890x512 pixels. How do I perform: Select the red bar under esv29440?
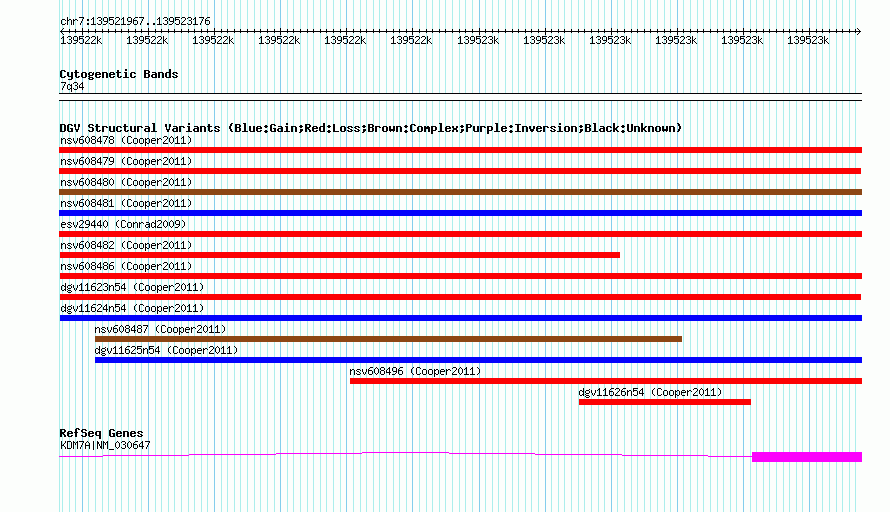click(460, 234)
